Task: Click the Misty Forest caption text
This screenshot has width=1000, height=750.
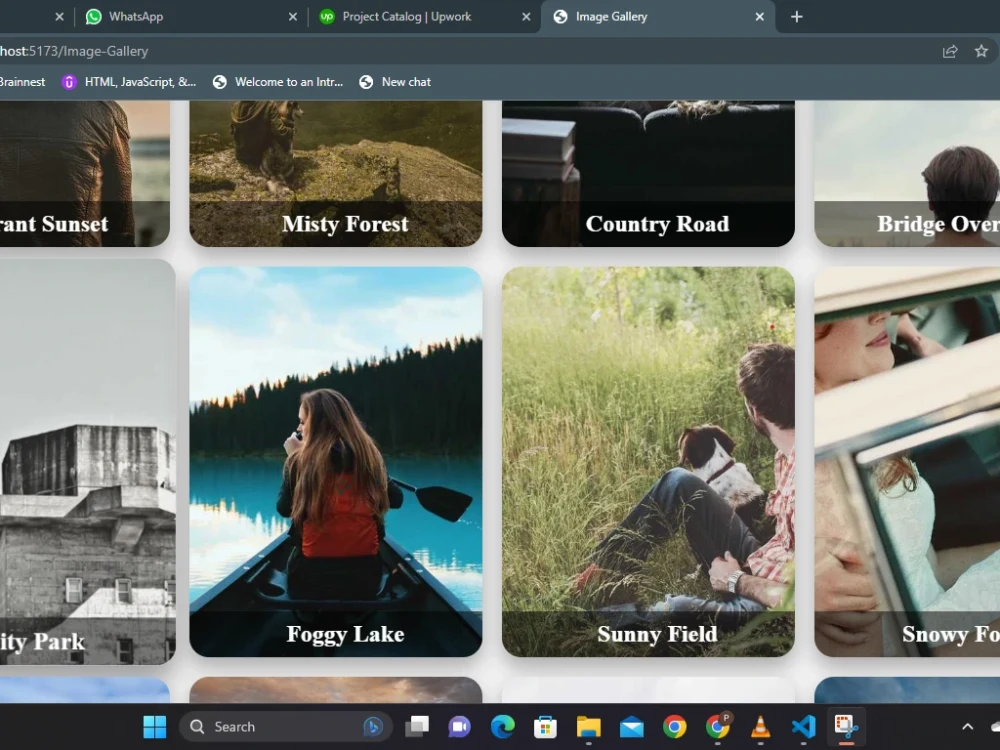Action: pos(345,224)
